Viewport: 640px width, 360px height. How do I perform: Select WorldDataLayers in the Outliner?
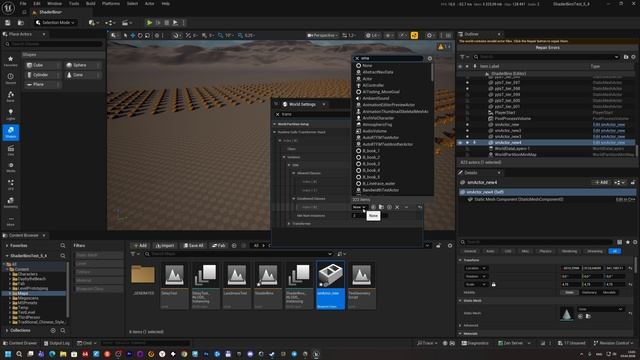[512, 149]
